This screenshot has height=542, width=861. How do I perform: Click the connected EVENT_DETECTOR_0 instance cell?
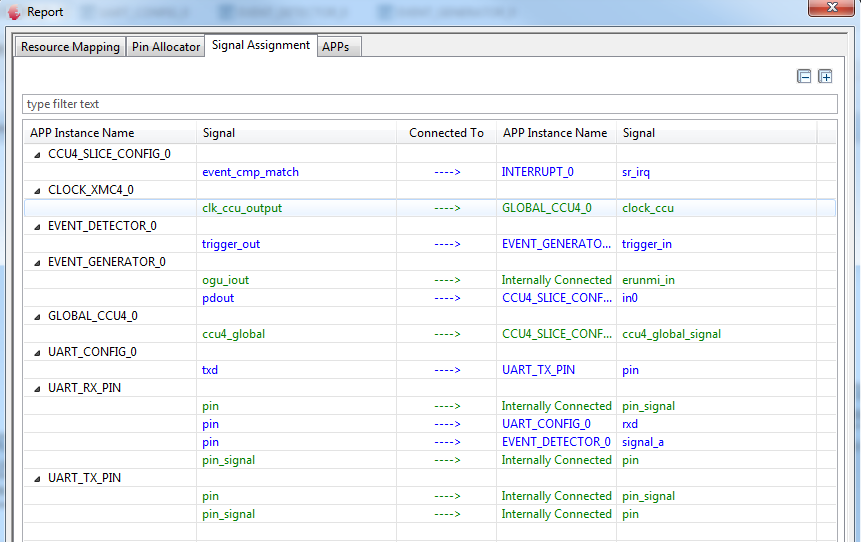[x=556, y=442]
